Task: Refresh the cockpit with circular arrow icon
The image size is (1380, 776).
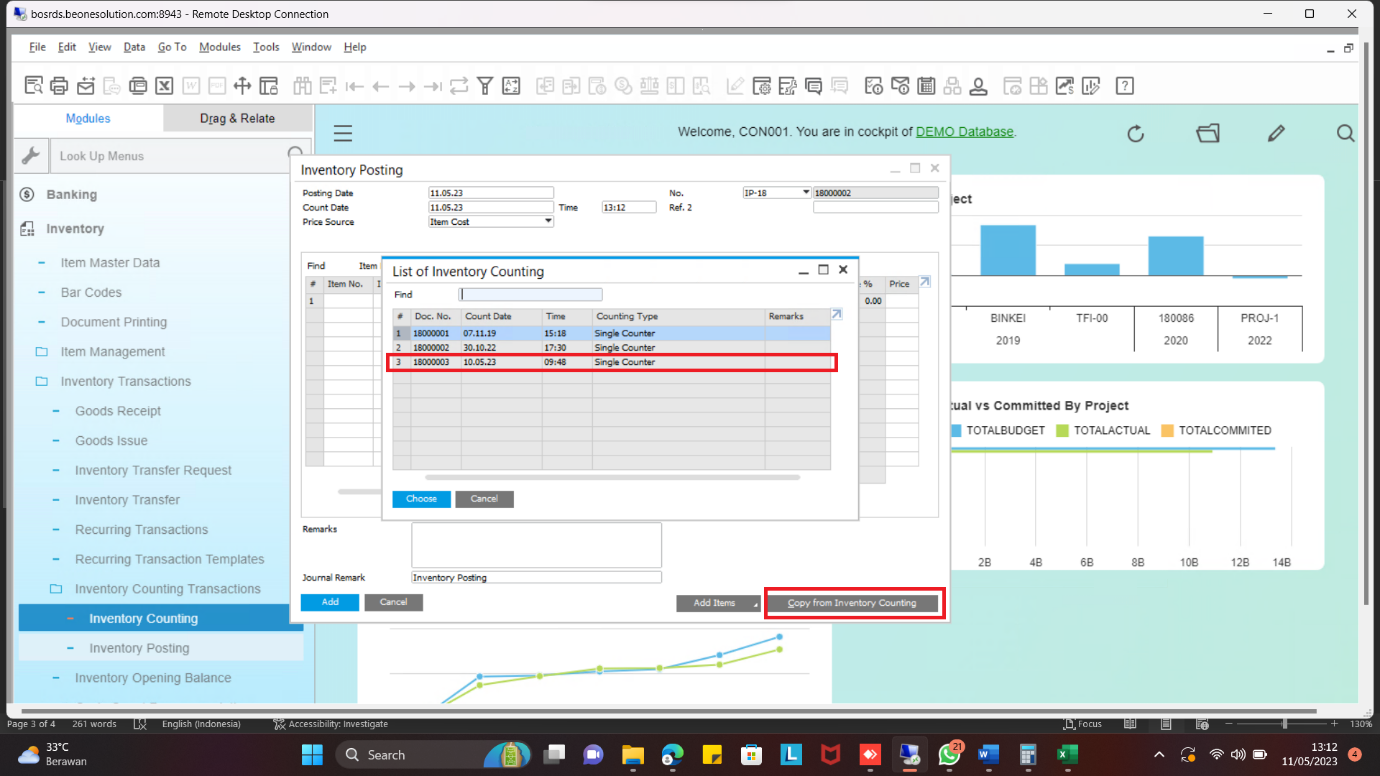Action: (1135, 133)
